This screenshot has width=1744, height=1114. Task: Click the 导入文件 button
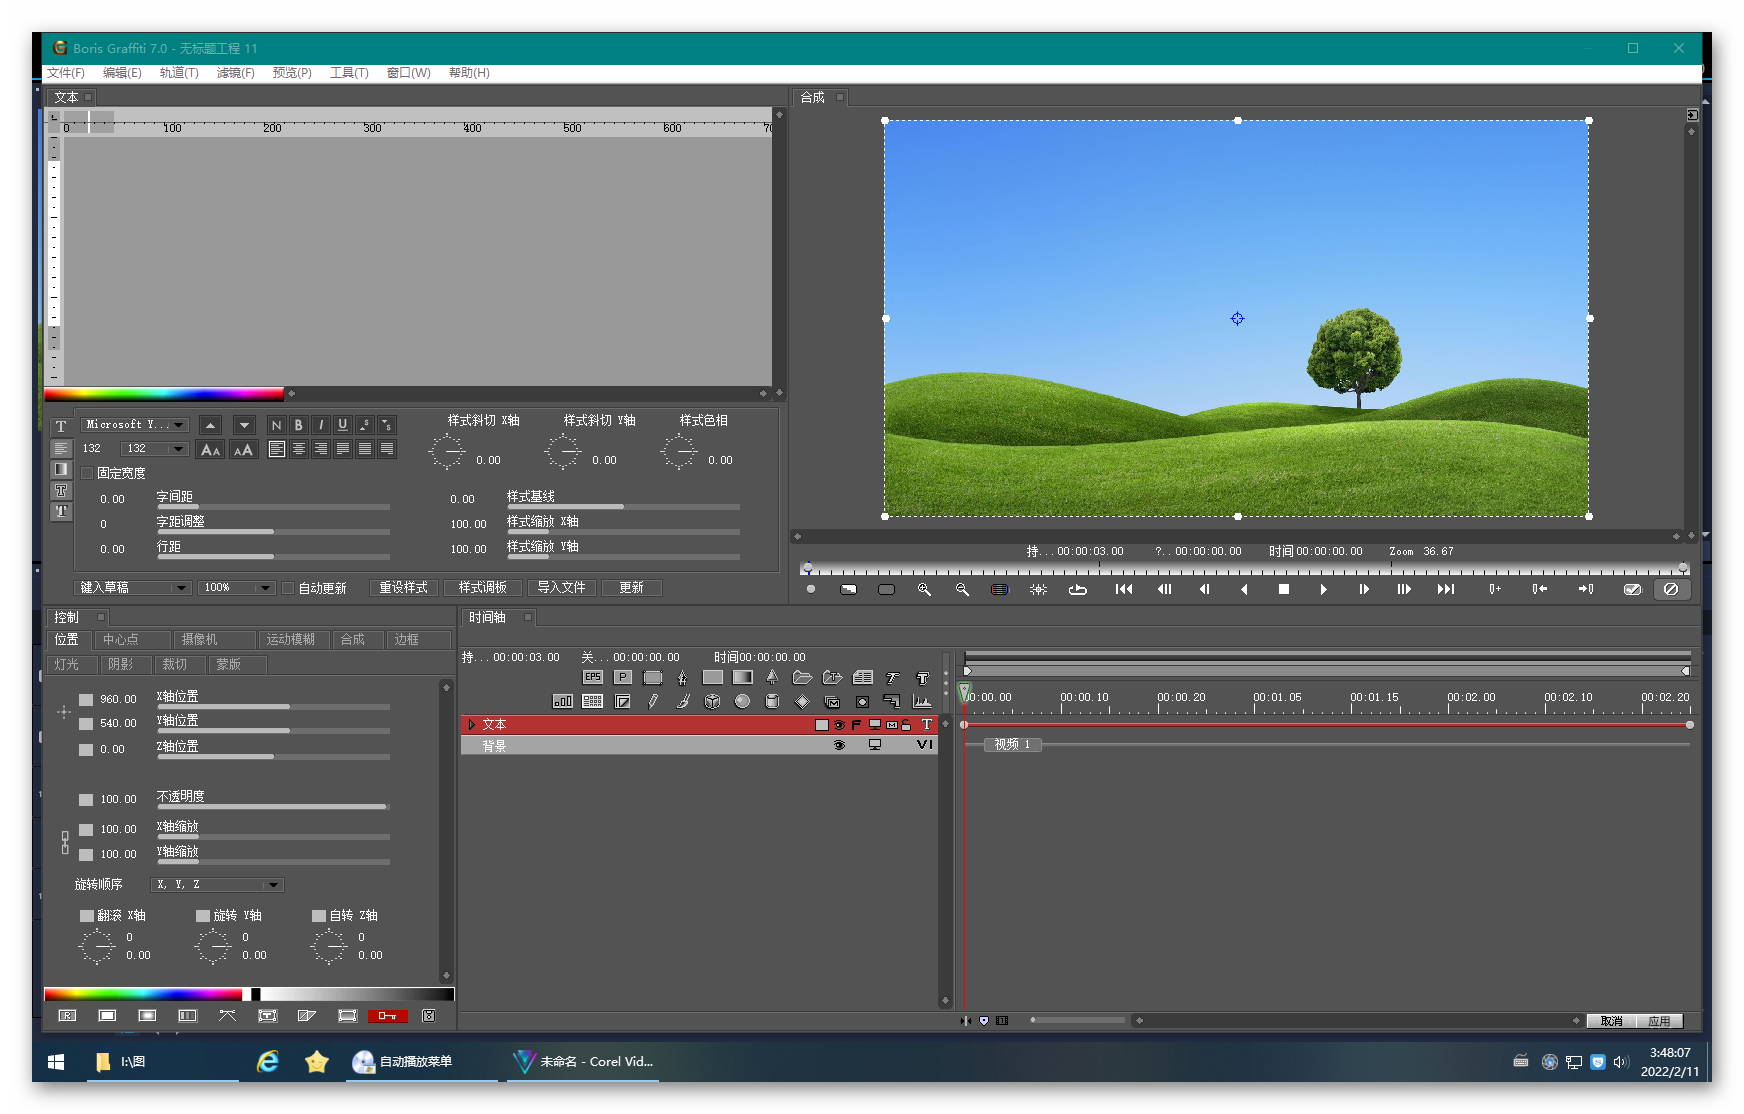(x=561, y=588)
